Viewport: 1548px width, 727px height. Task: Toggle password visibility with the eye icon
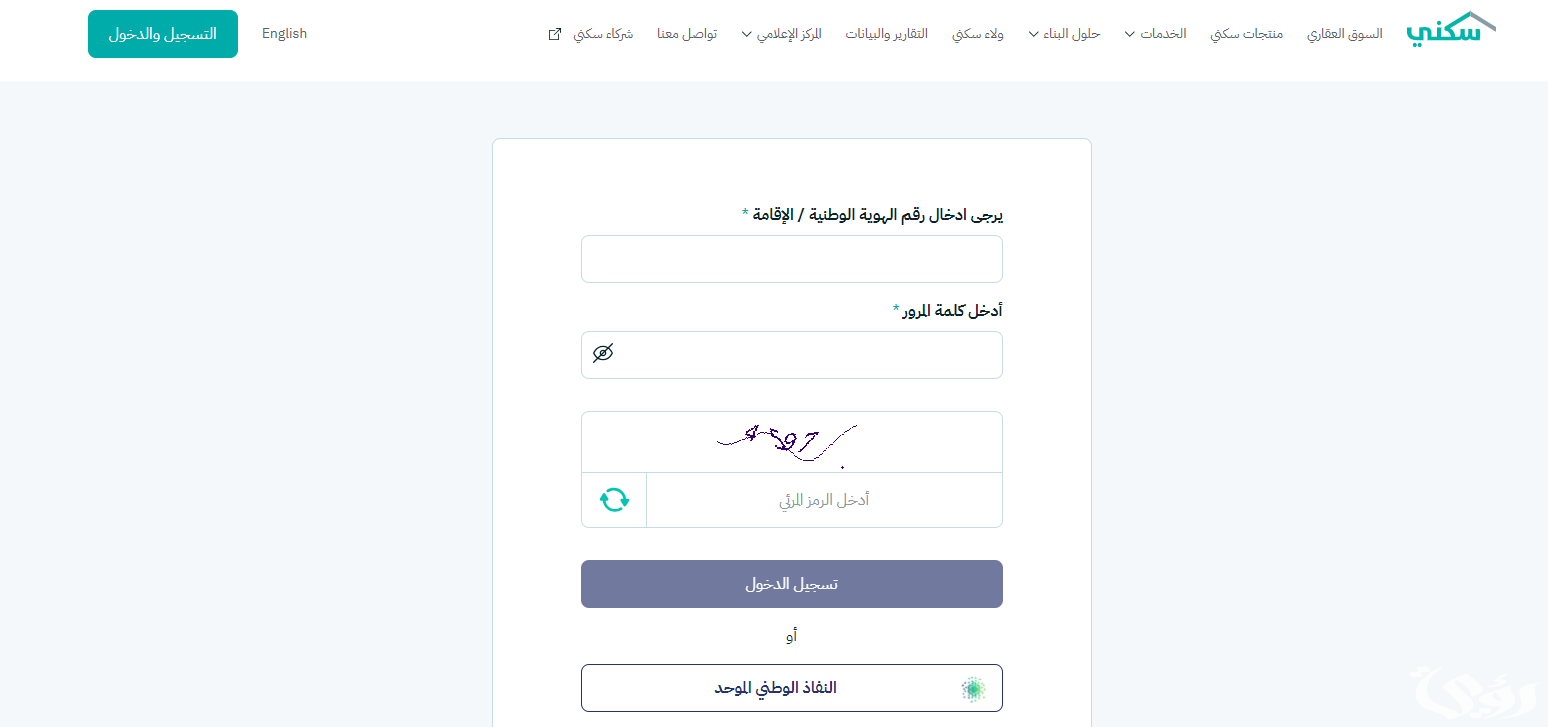[x=603, y=353]
